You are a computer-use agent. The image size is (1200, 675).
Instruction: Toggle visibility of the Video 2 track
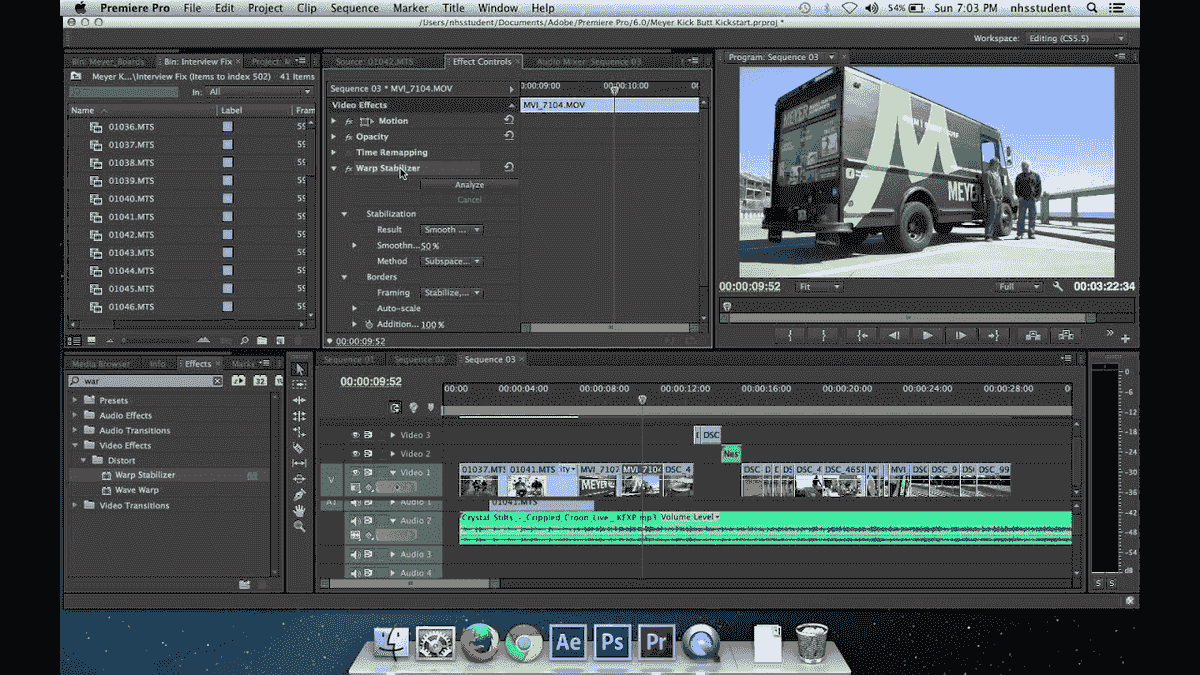click(x=356, y=453)
